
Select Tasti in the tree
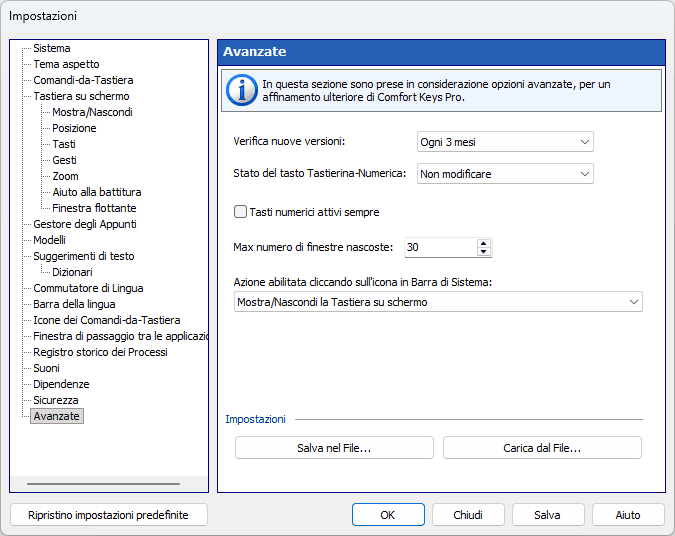point(64,144)
